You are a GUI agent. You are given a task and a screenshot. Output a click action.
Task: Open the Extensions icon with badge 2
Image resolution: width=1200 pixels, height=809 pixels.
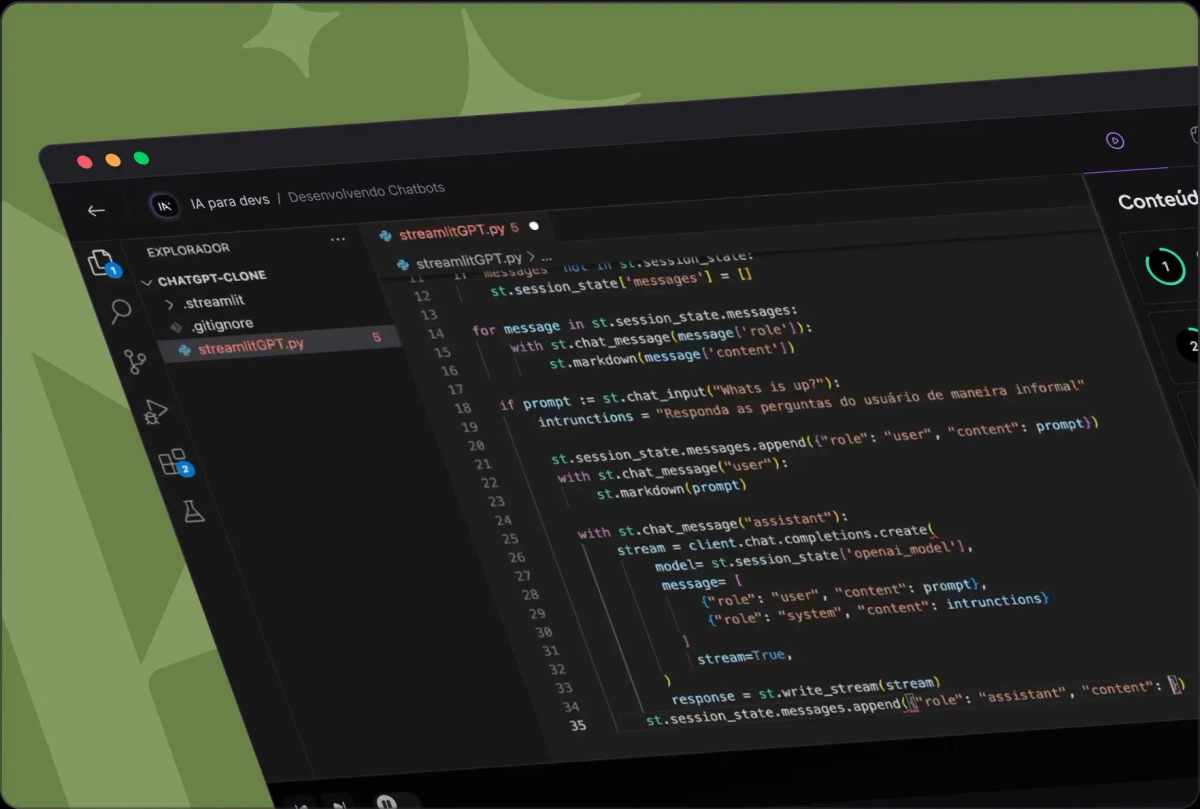(x=172, y=461)
